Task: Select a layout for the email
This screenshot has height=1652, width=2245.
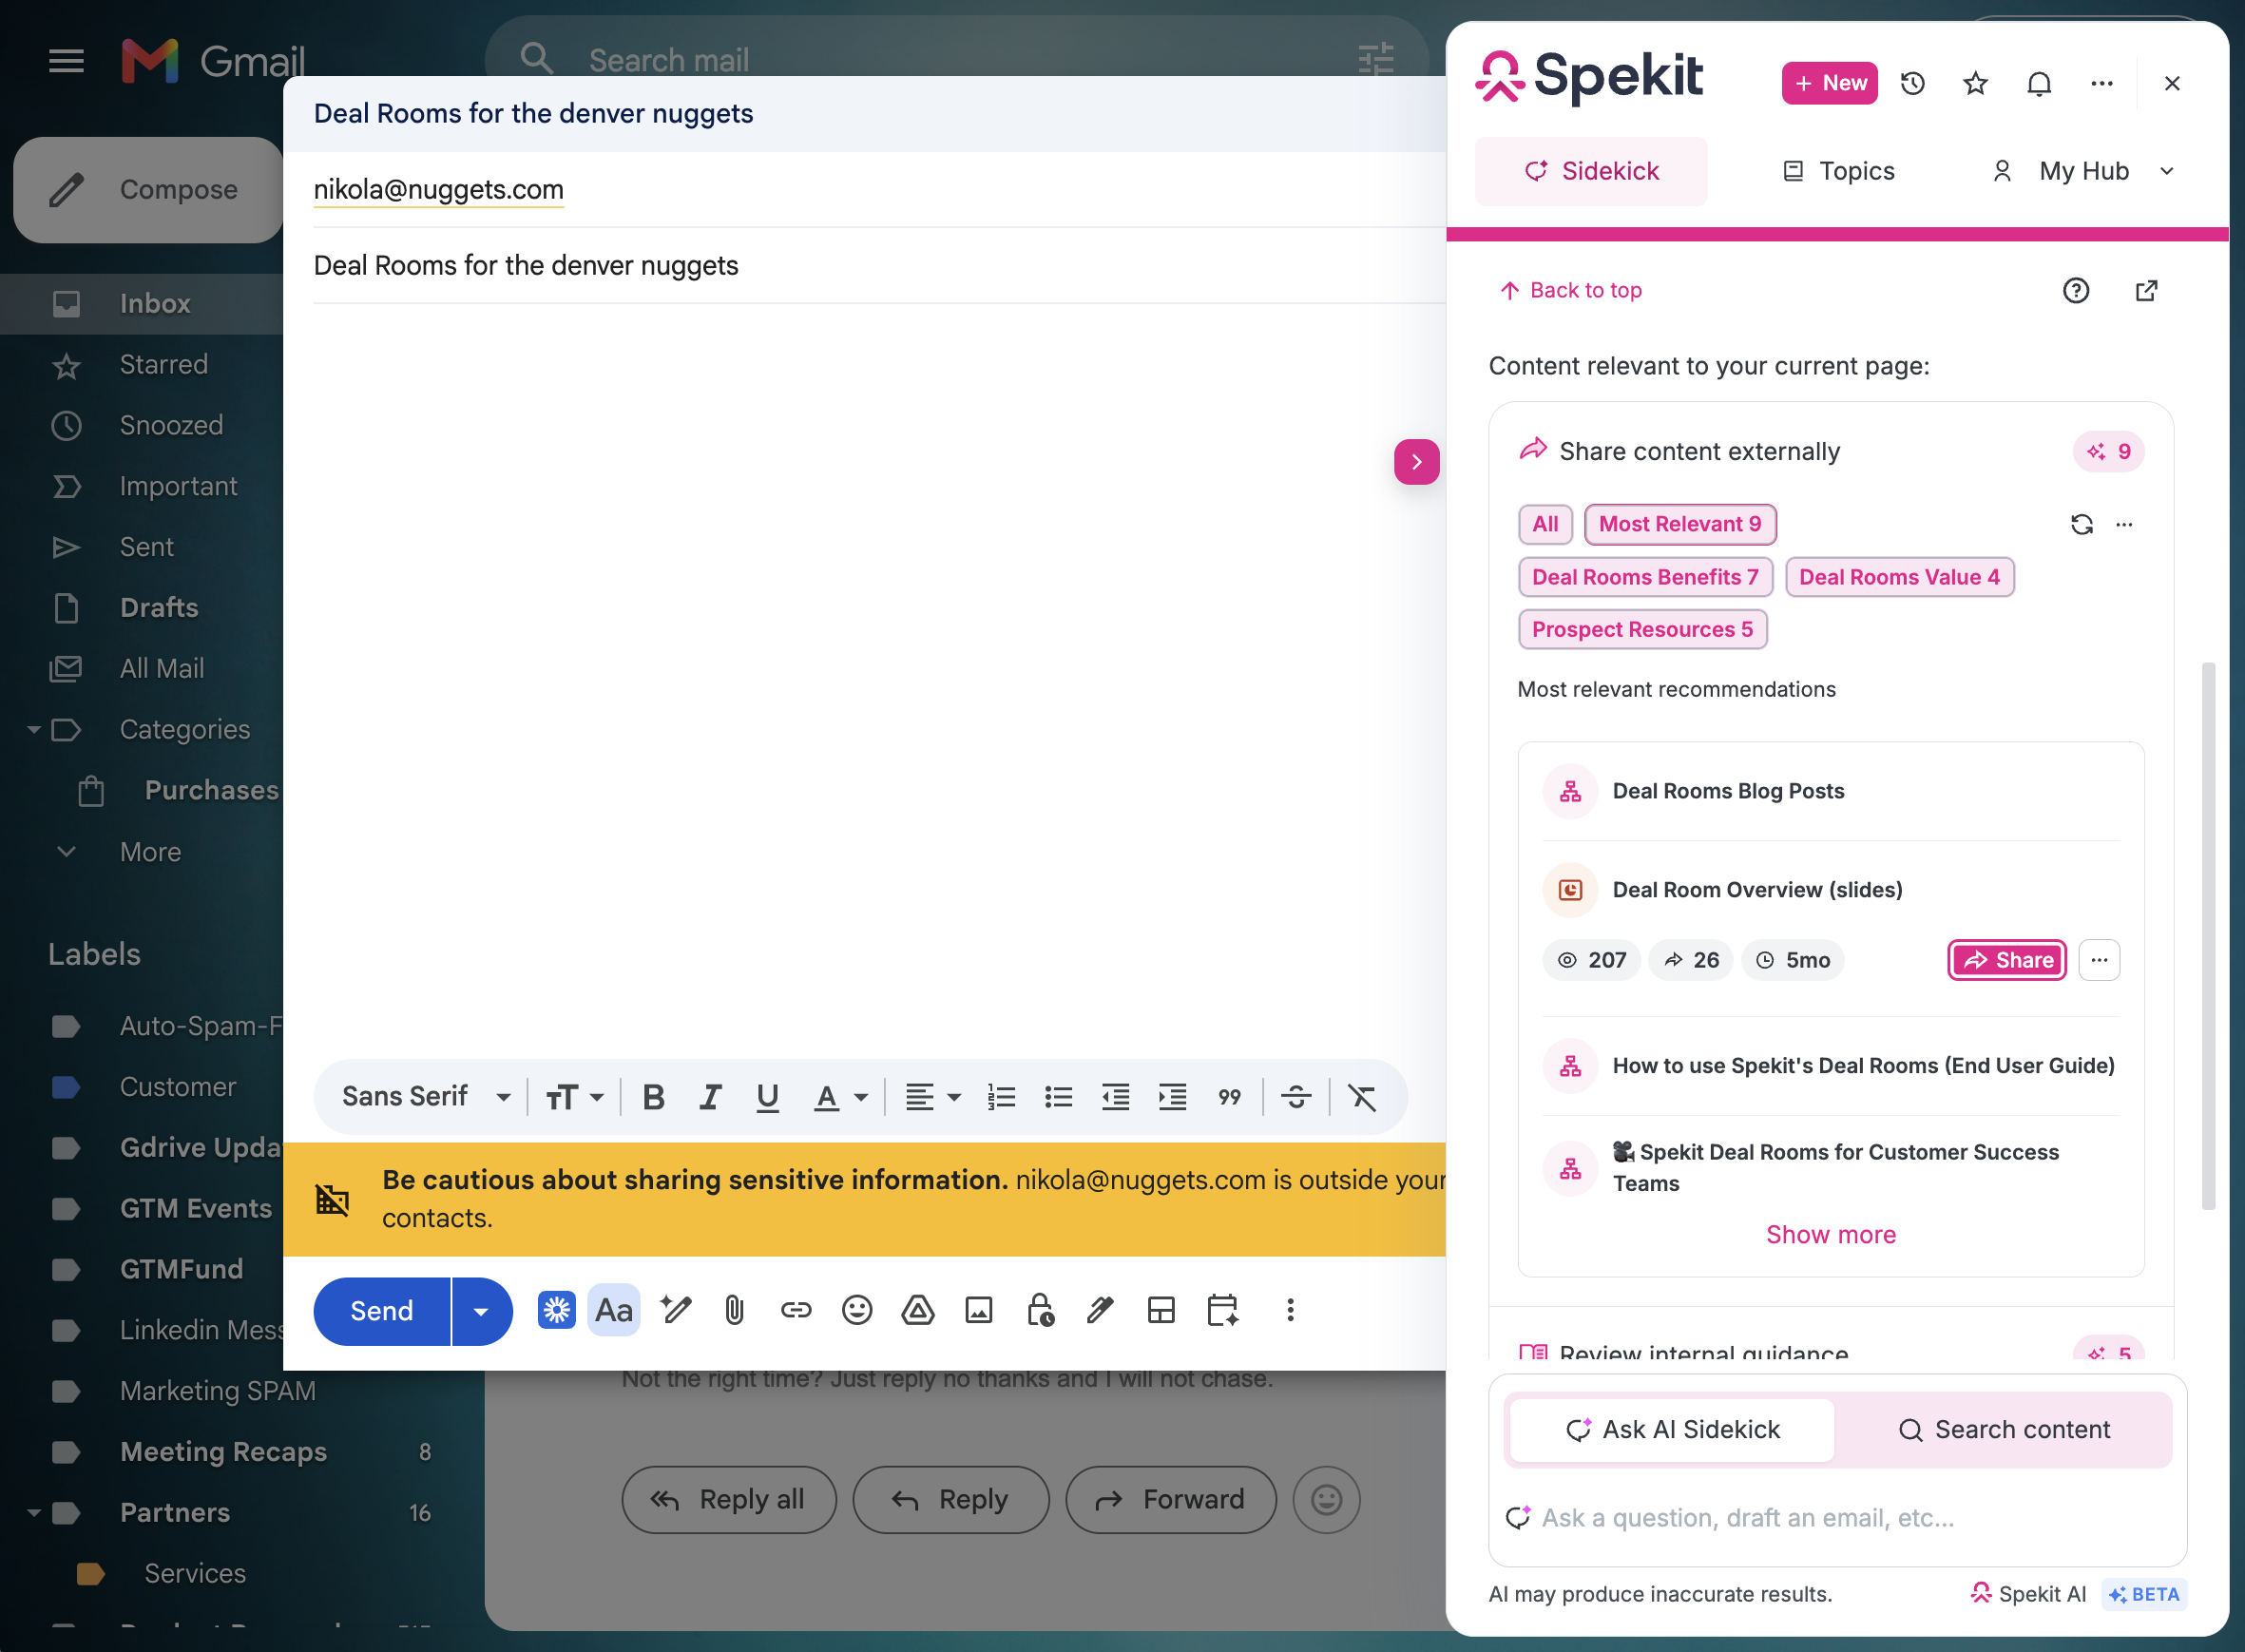Action: coord(1161,1310)
